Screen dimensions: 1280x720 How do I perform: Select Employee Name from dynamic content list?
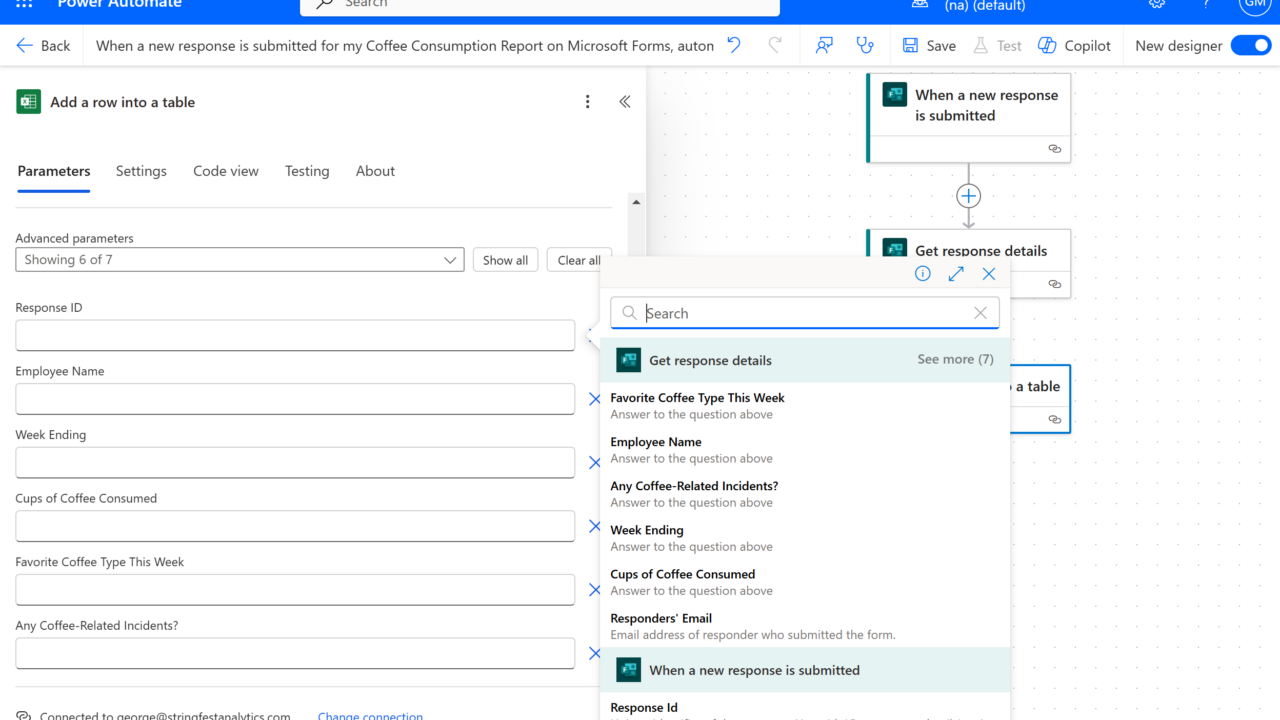(656, 442)
